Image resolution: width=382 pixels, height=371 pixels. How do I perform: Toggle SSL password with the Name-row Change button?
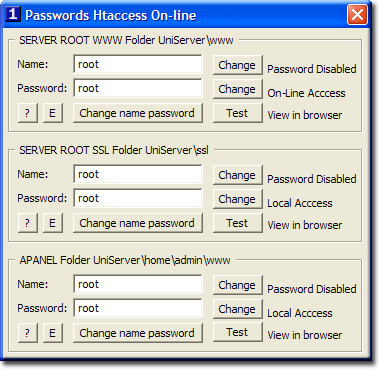click(238, 175)
